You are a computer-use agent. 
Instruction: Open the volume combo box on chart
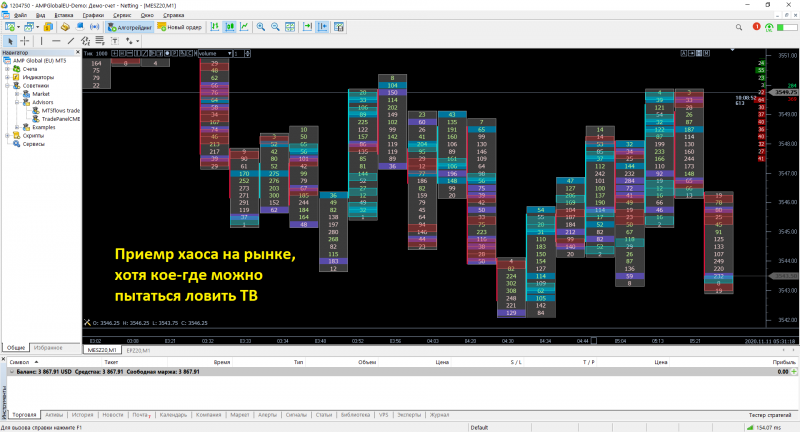click(x=215, y=54)
